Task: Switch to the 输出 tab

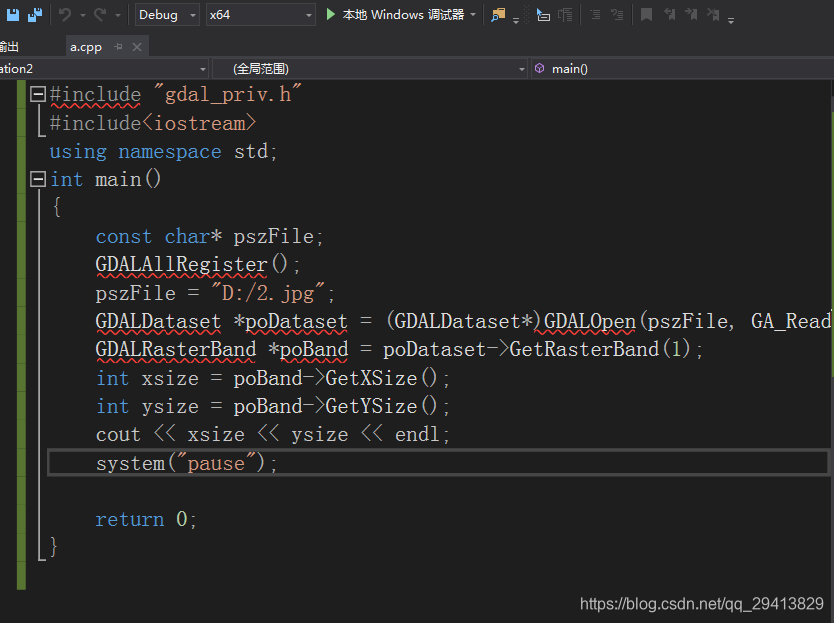Action: [10, 47]
